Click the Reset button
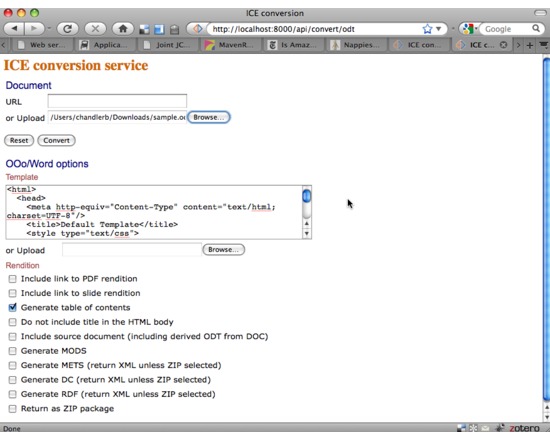Image resolution: width=550 pixels, height=440 pixels. 19,140
